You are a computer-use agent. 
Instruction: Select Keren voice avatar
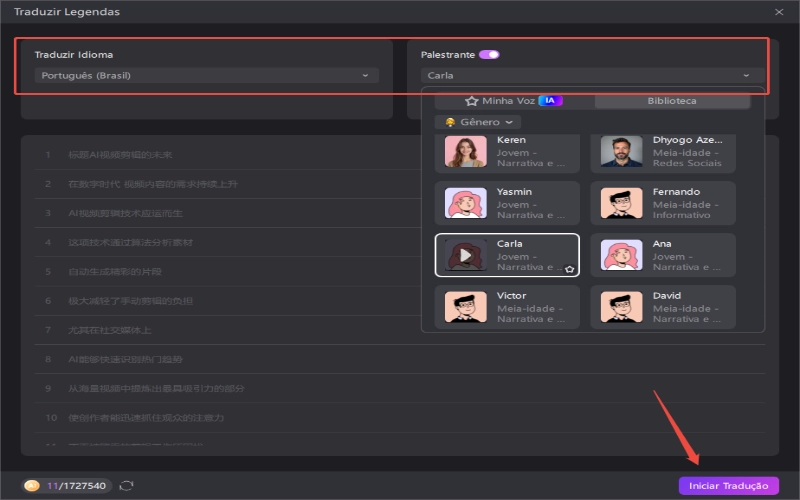click(465, 152)
